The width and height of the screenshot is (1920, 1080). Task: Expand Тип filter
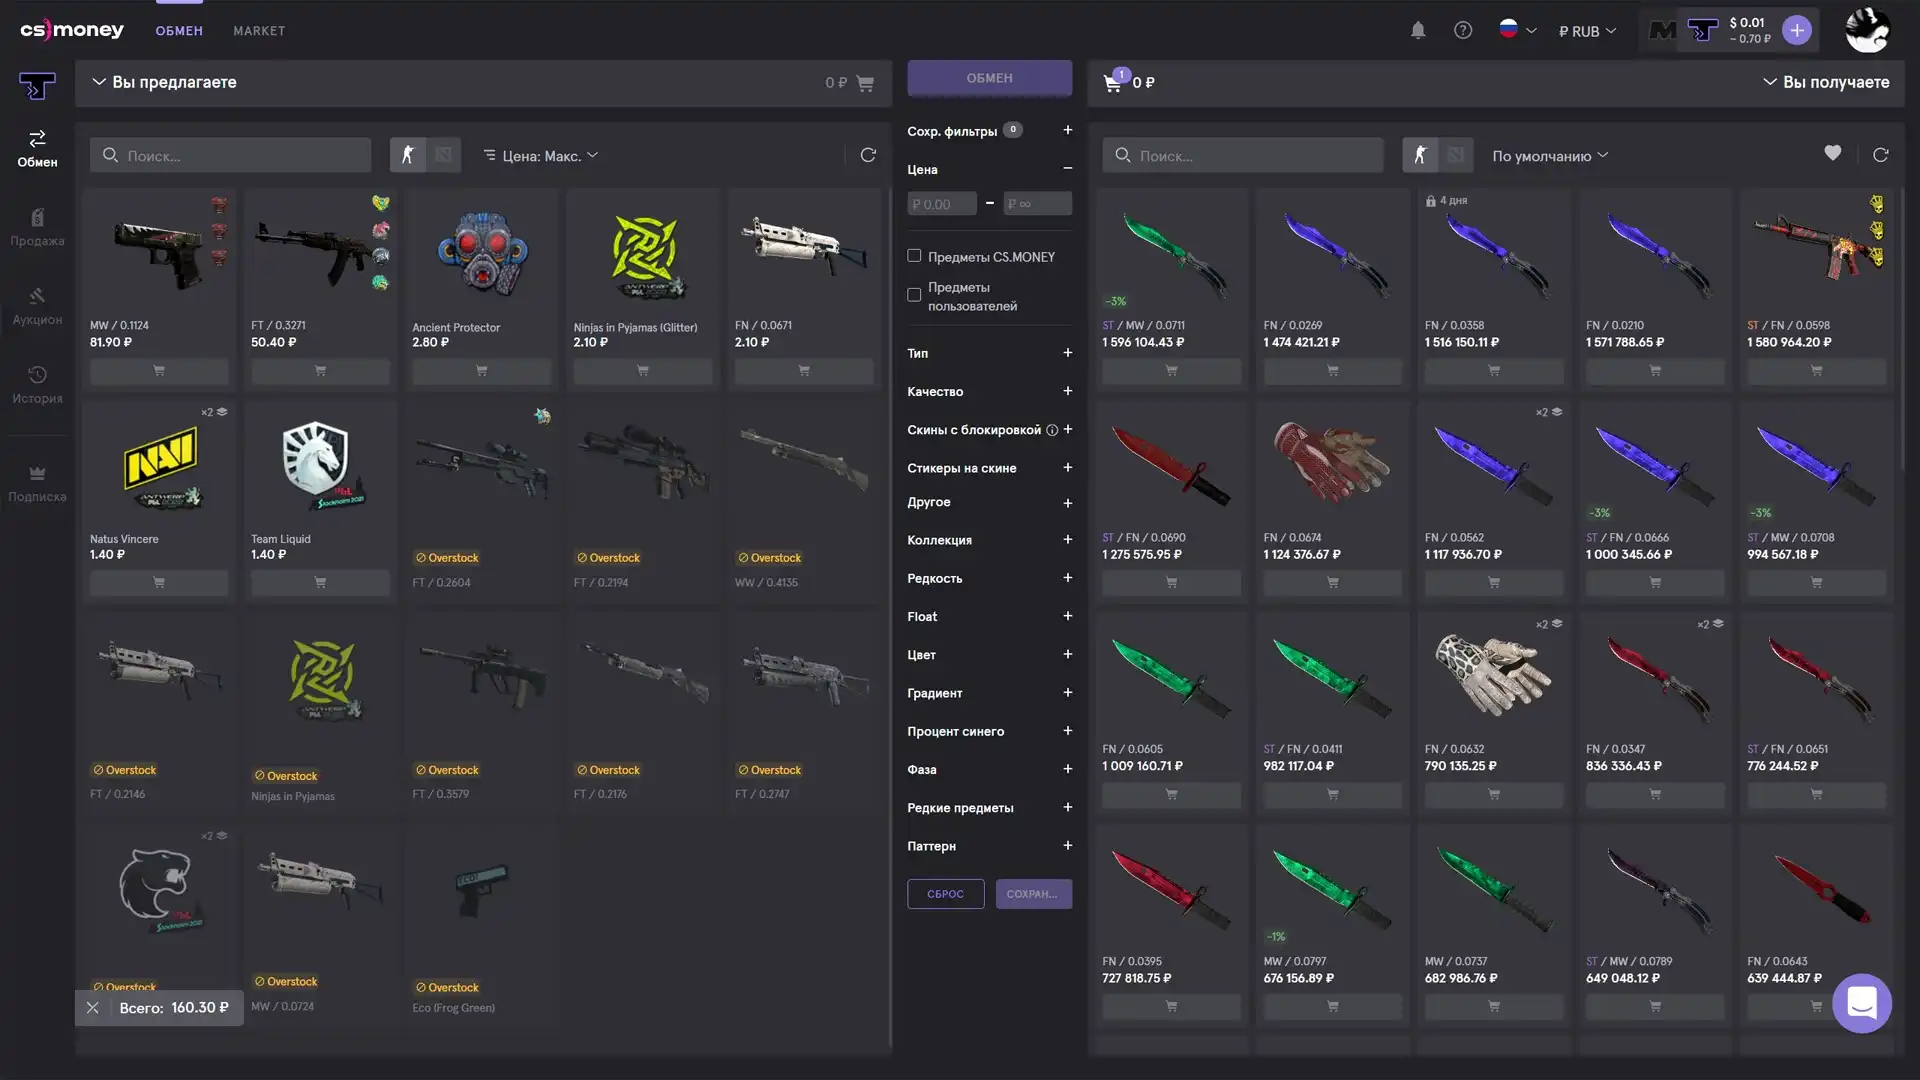[x=1067, y=353]
